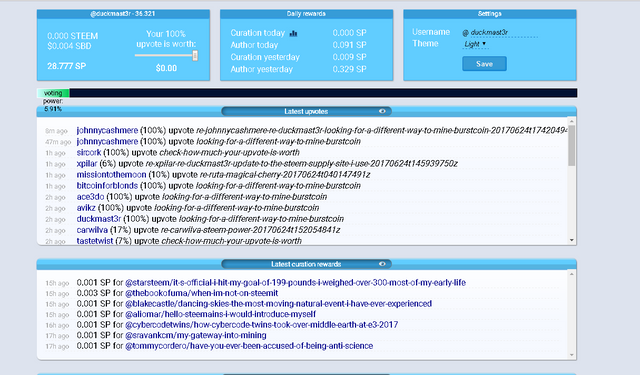Open @tommycordero anti-science post link
Image resolution: width=640 pixels, height=375 pixels.
pos(249,346)
